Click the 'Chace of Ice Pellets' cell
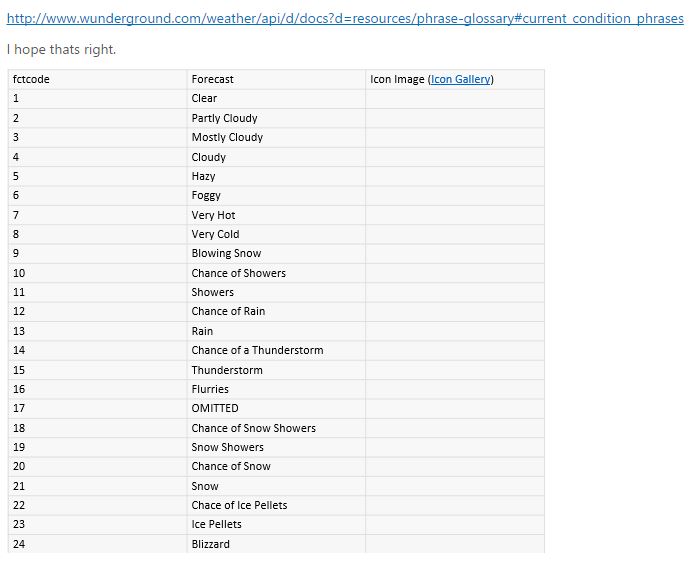Viewport: 699px width, 562px height. 239,505
